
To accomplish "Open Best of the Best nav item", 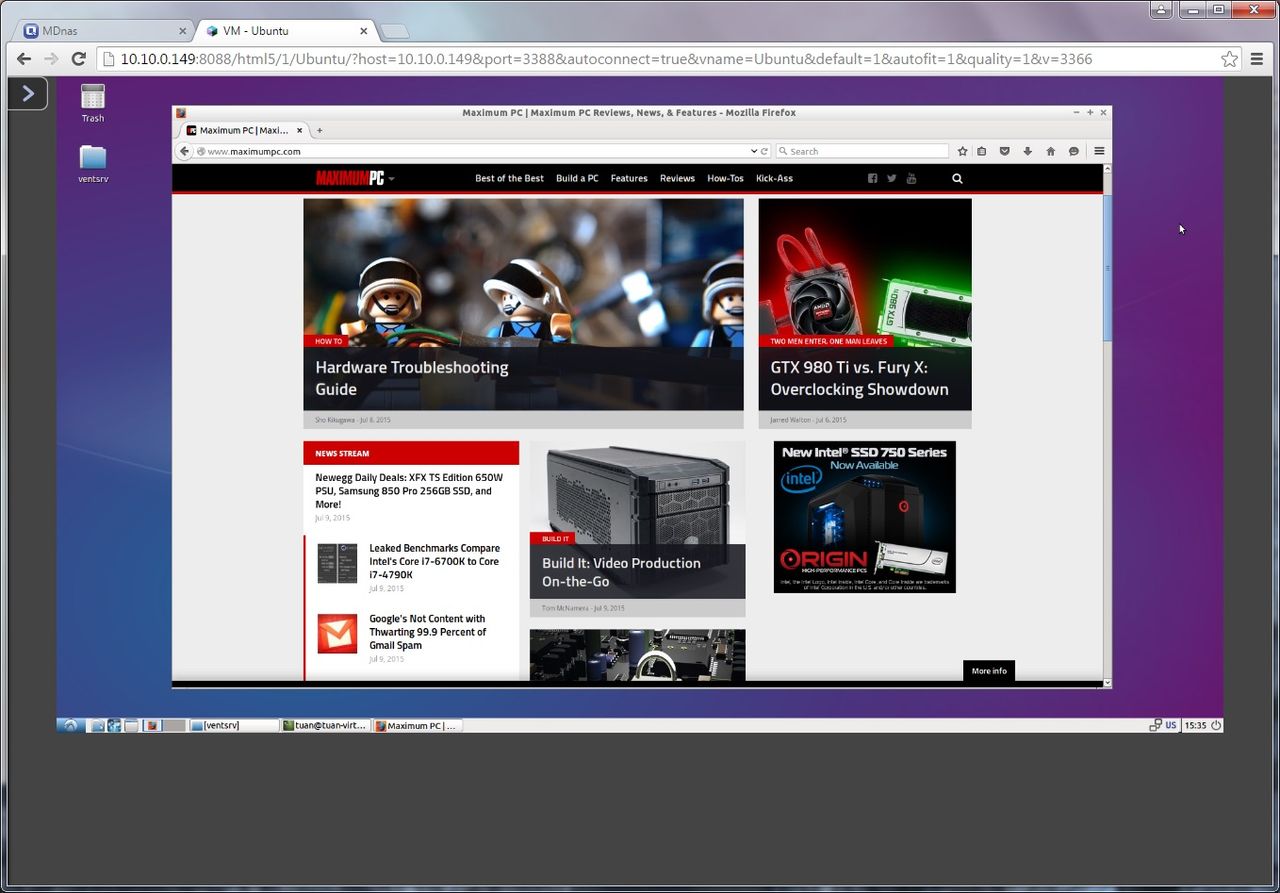I will (509, 178).
